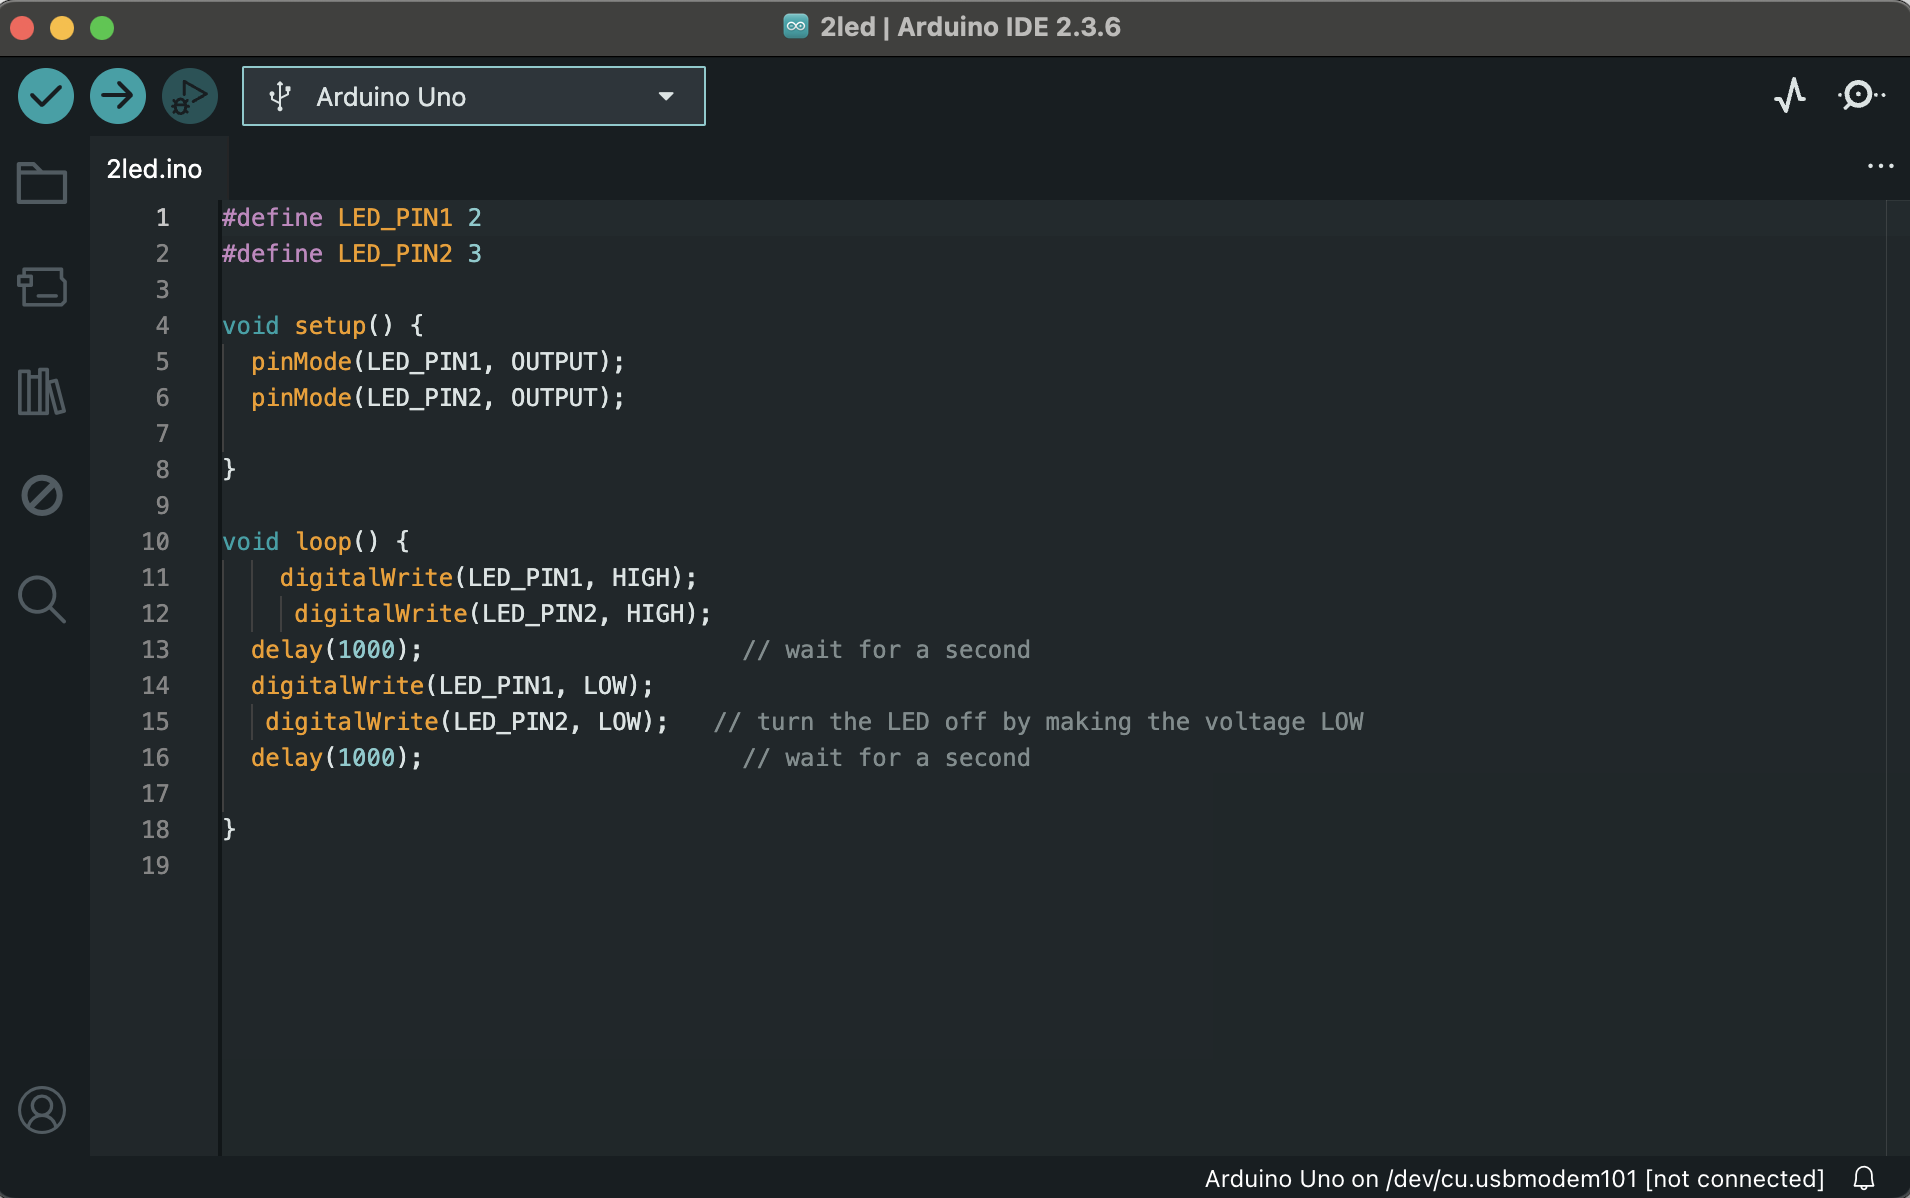Select the 2led.ino tab
1910x1198 pixels.
[154, 168]
